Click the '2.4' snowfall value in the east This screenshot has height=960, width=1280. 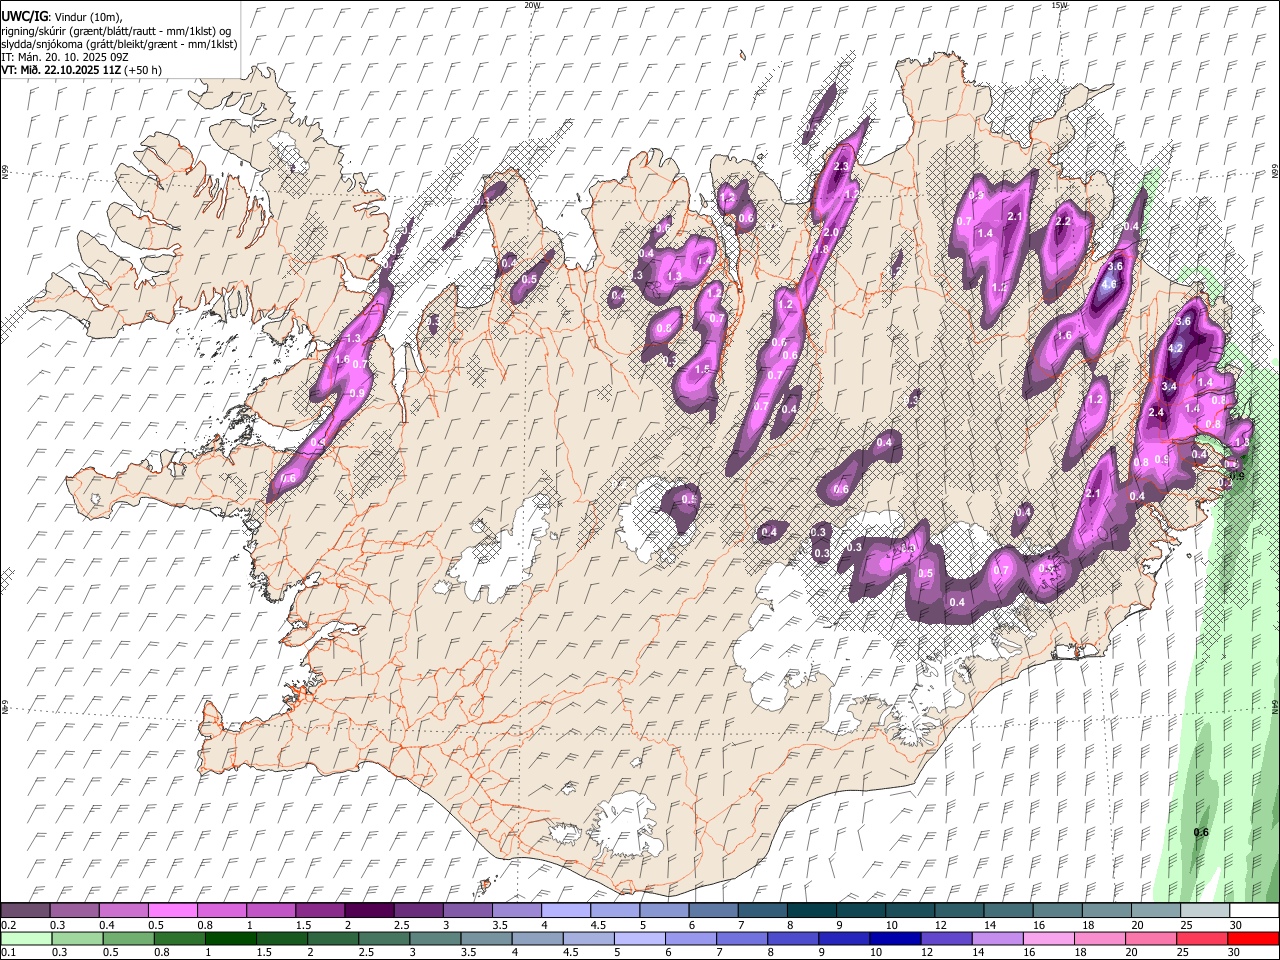click(x=1157, y=413)
